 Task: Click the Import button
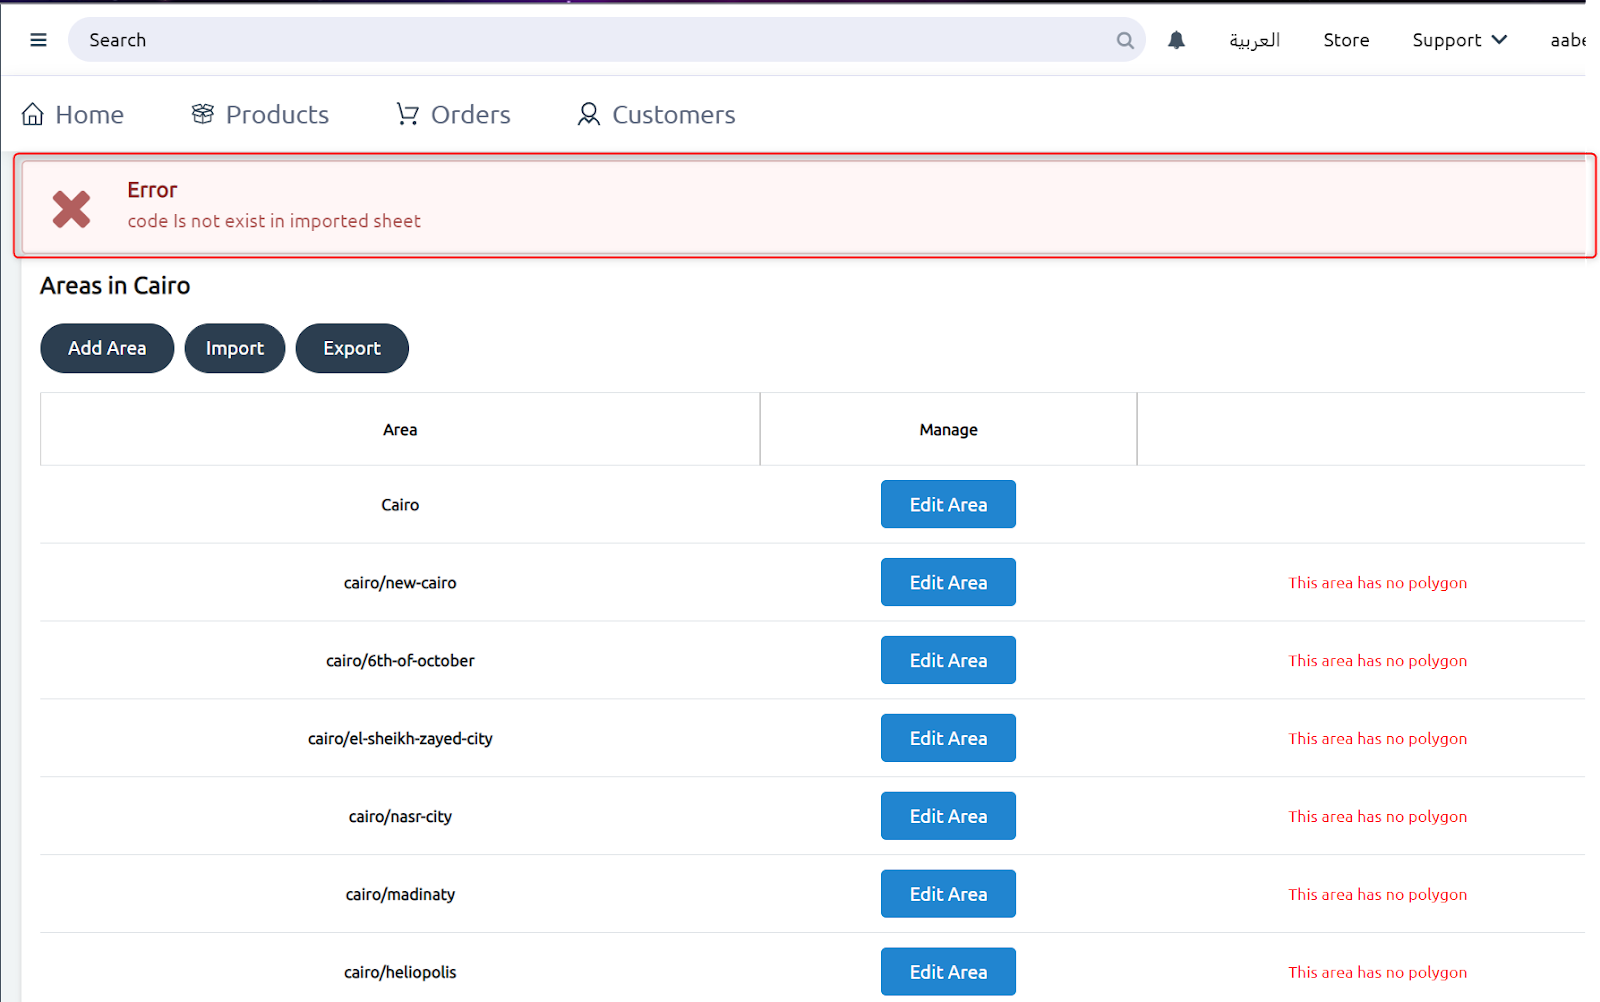tap(235, 348)
